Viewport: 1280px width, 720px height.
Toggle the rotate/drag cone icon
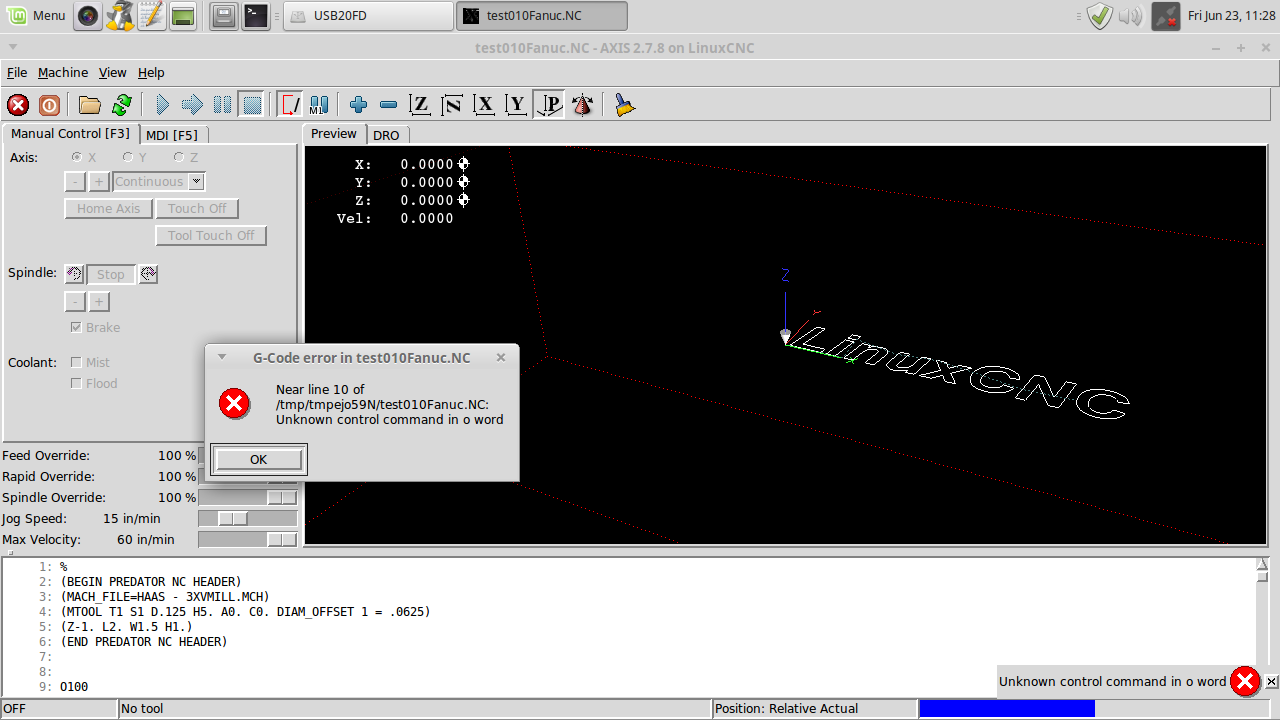coord(583,105)
